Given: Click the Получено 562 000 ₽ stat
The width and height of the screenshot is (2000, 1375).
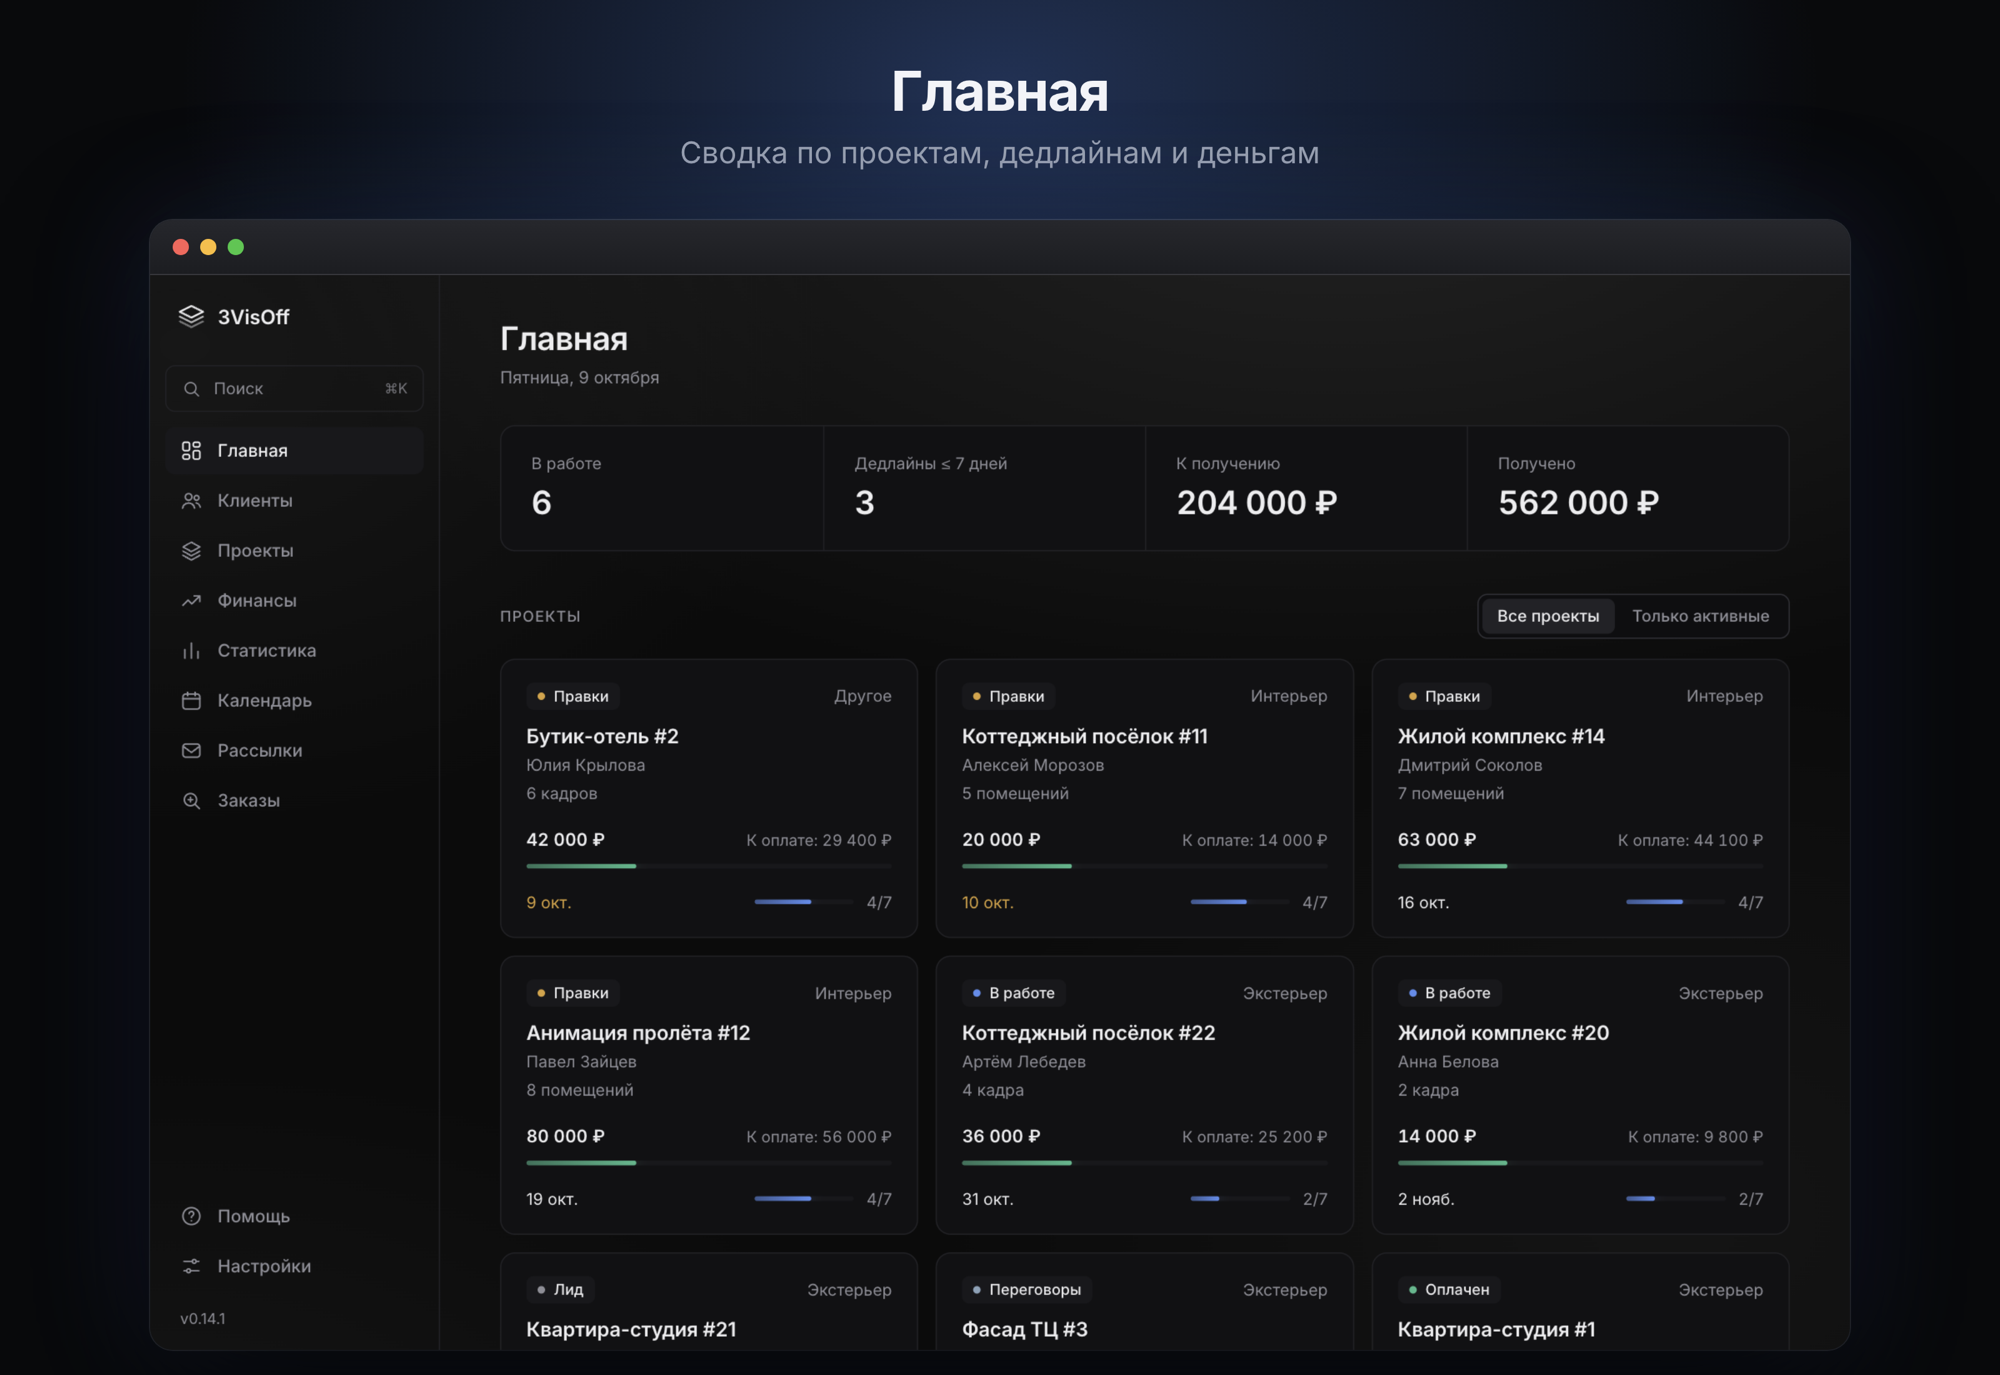Looking at the screenshot, I should click(x=1628, y=488).
